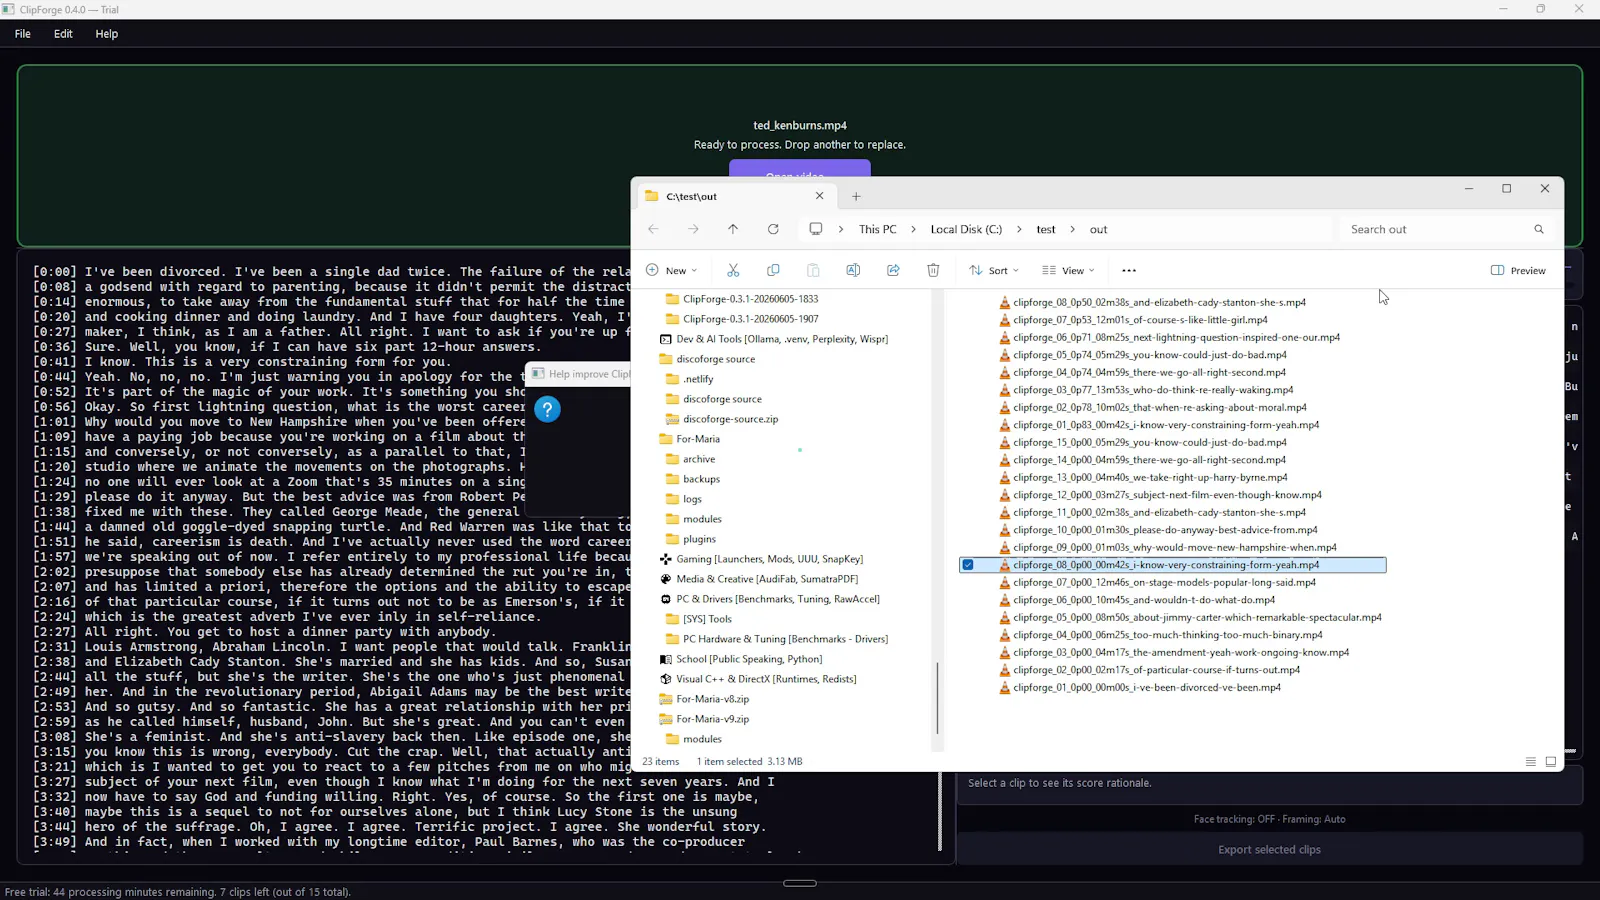Click the Share icon in Explorer toolbar

[893, 270]
